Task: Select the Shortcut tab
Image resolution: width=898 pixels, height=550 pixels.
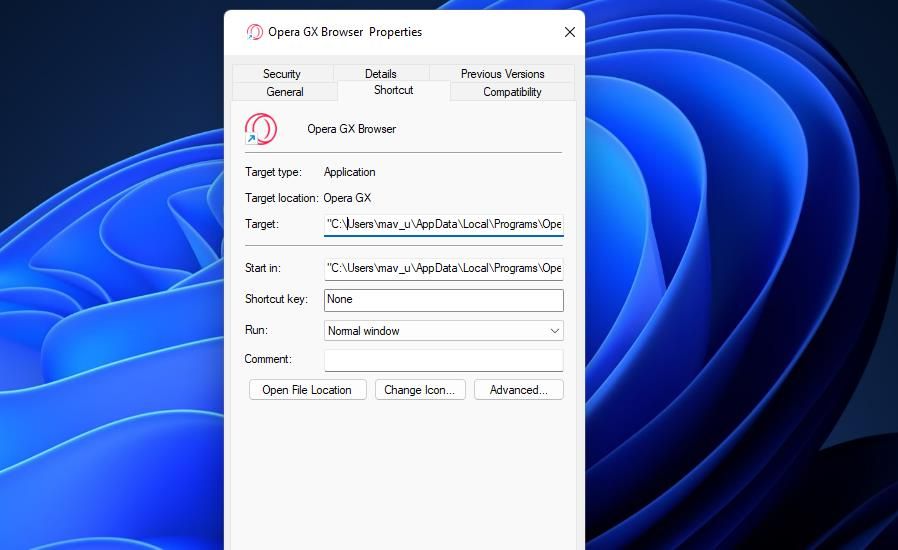Action: (393, 90)
